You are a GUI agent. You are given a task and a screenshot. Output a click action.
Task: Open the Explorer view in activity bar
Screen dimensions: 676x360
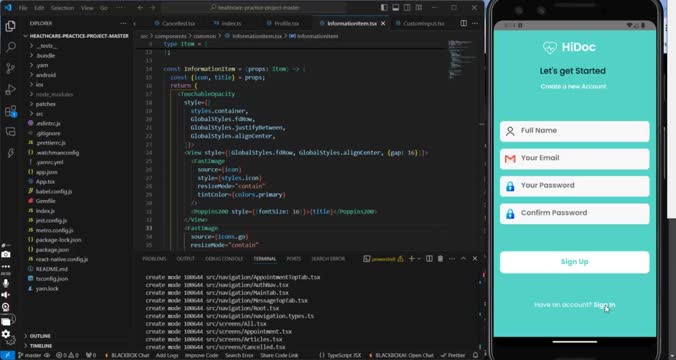10,26
